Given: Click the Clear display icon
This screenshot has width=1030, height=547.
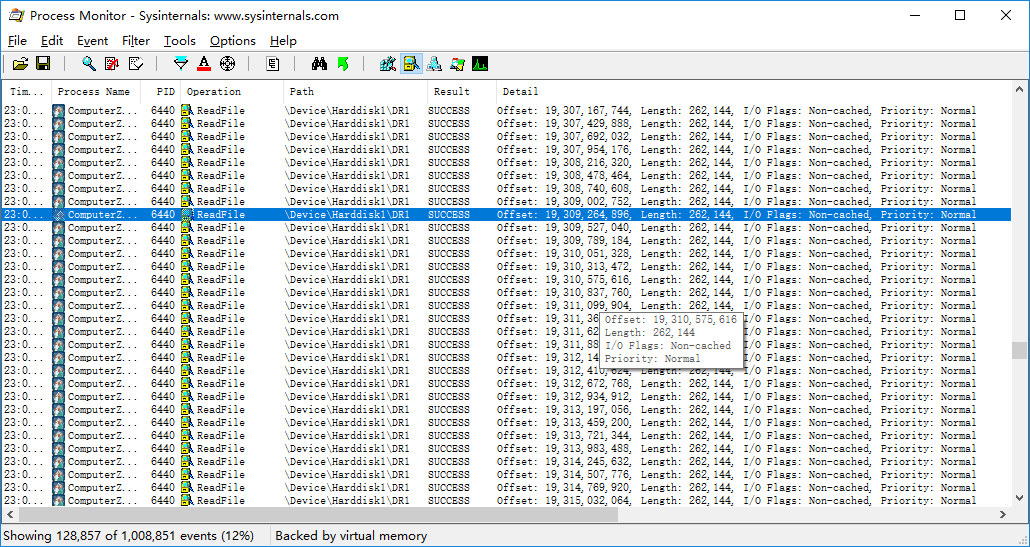Looking at the screenshot, I should [136, 64].
